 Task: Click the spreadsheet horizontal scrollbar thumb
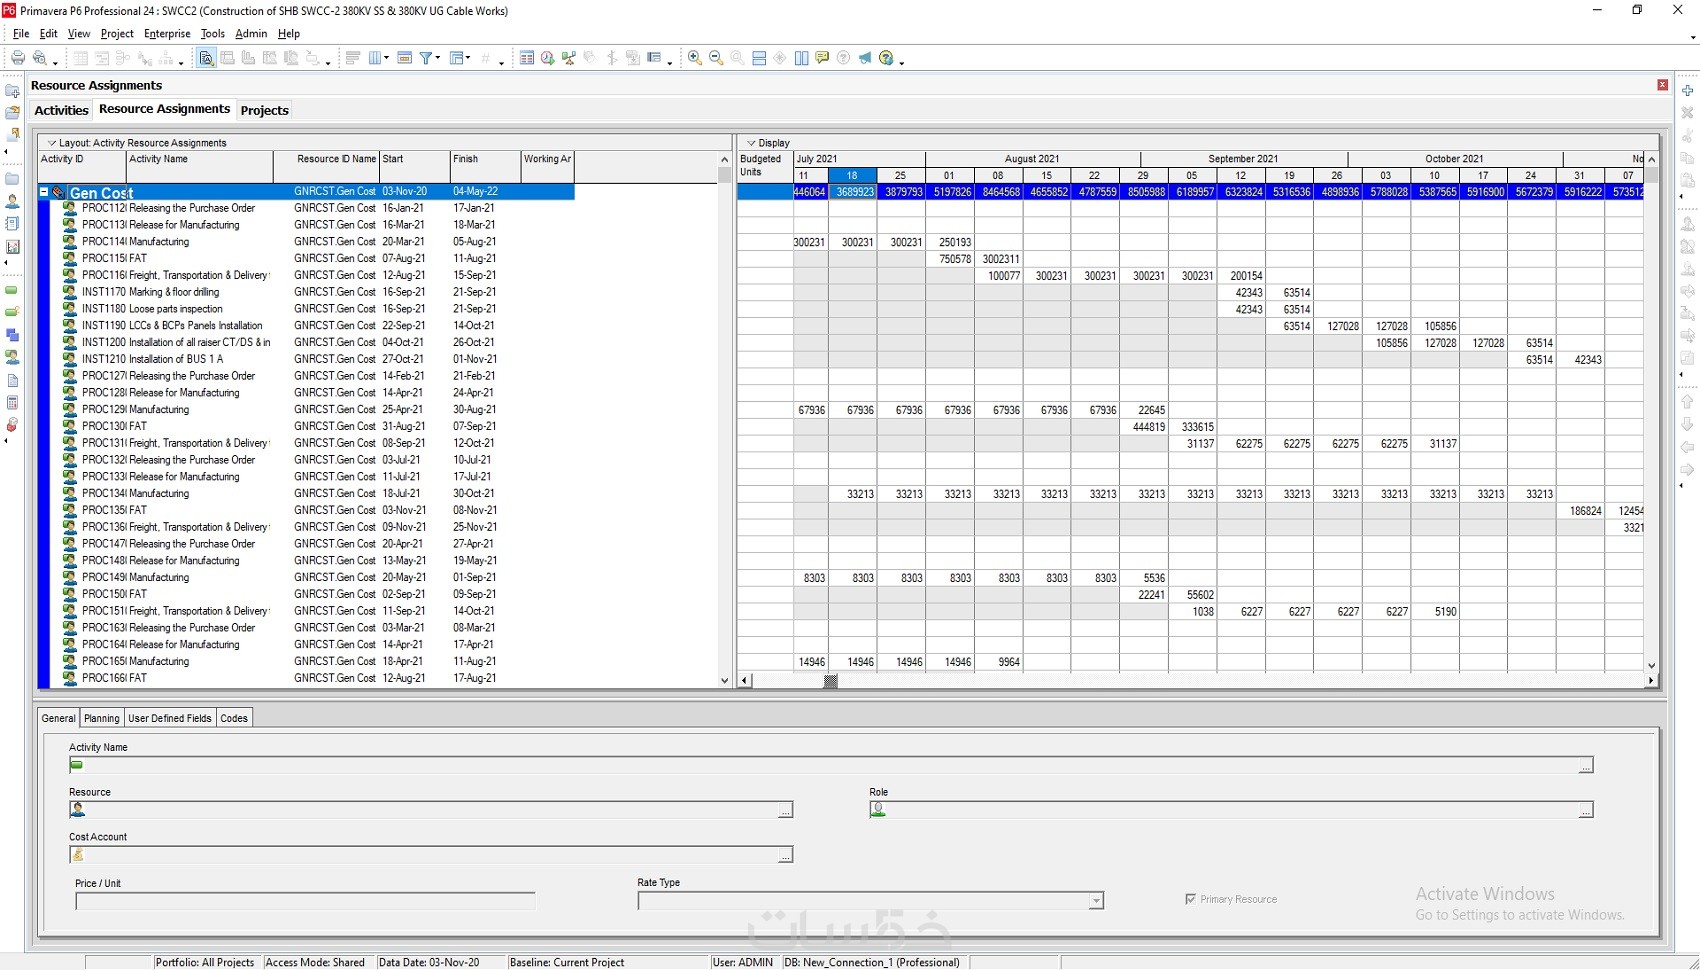coord(830,681)
